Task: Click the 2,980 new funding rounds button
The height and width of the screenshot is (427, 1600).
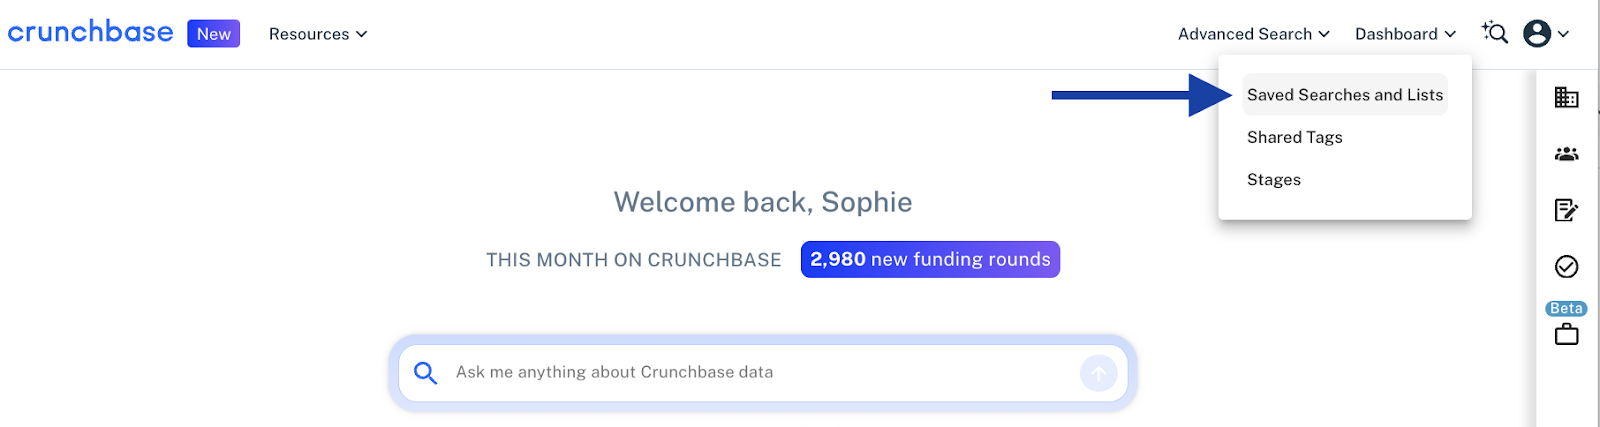Action: tap(930, 259)
